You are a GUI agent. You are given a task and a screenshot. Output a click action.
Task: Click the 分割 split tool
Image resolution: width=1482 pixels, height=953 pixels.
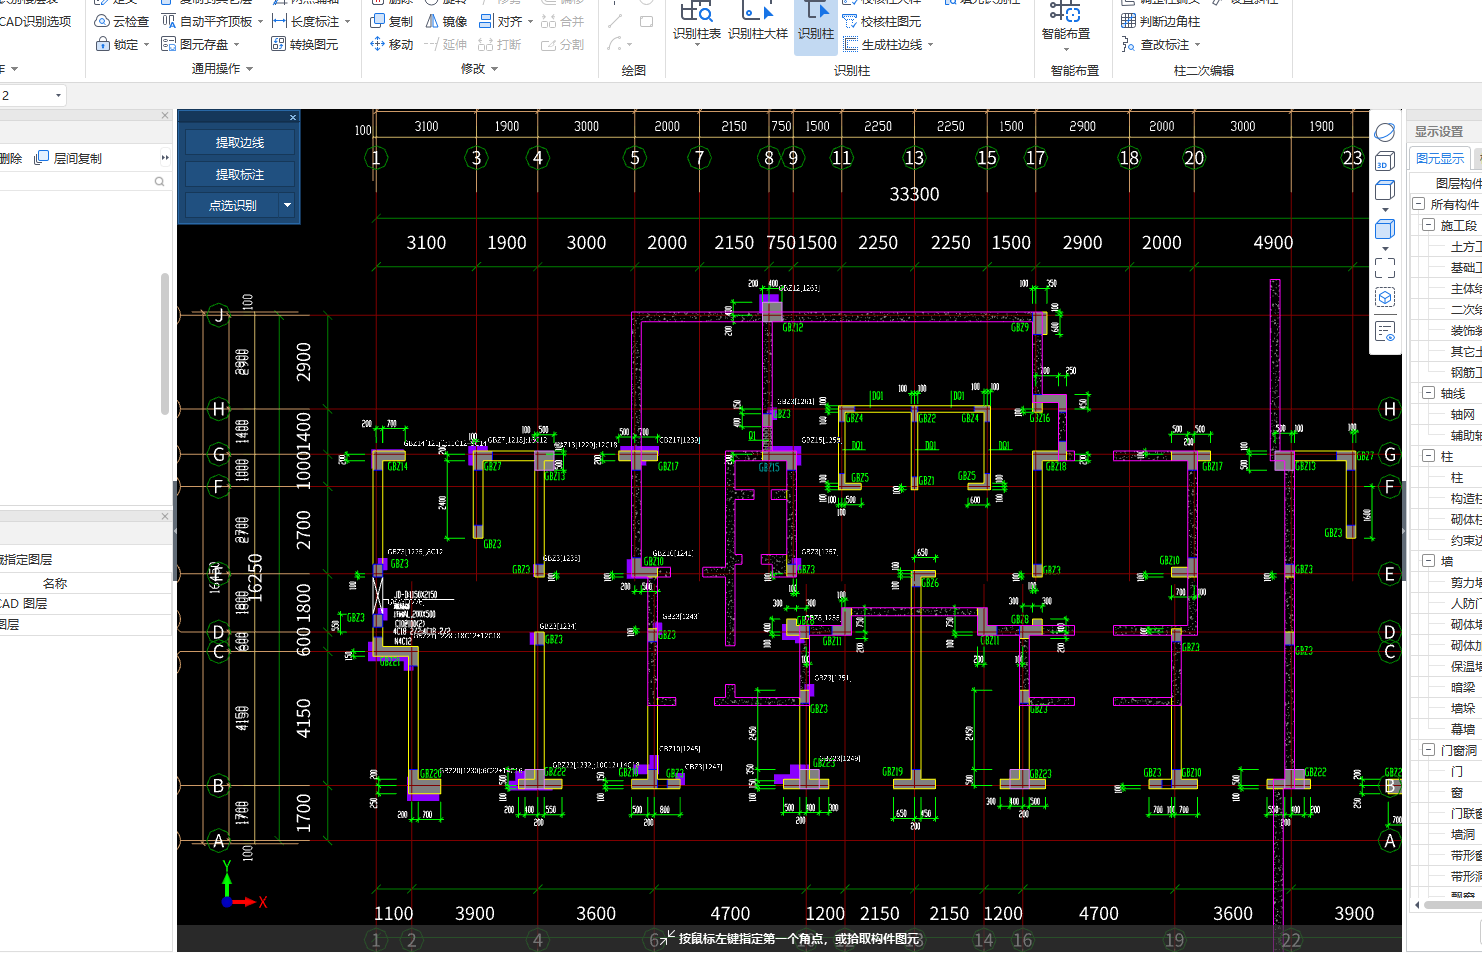click(x=562, y=44)
